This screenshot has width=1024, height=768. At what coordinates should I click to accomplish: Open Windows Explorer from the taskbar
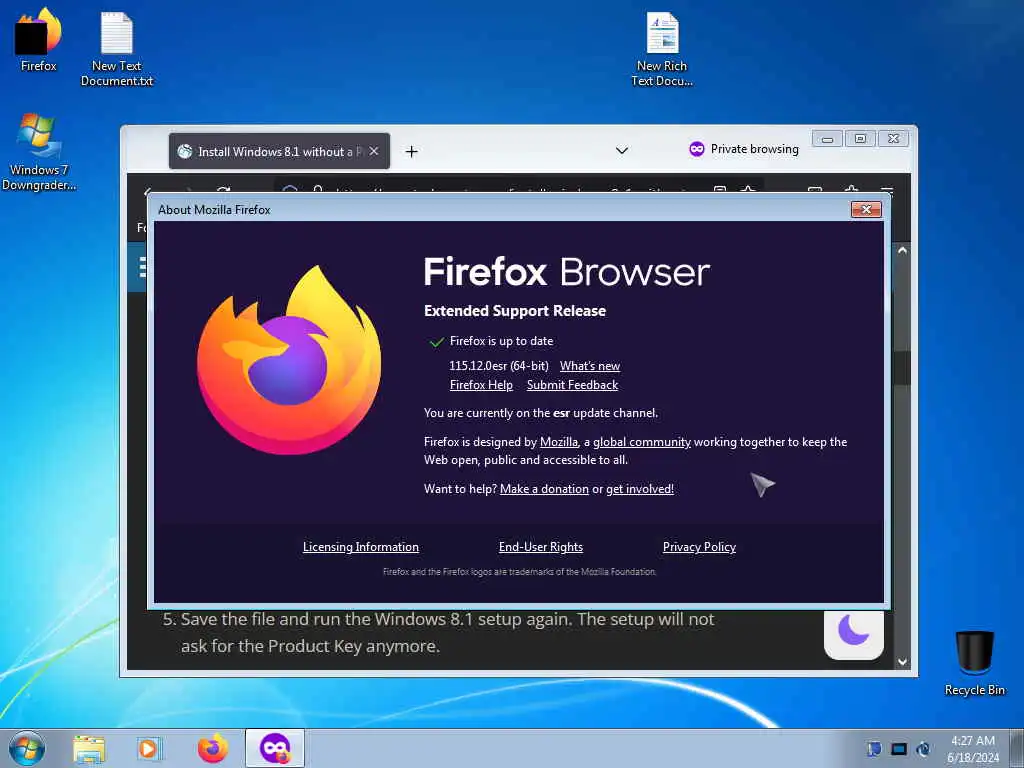coord(89,749)
